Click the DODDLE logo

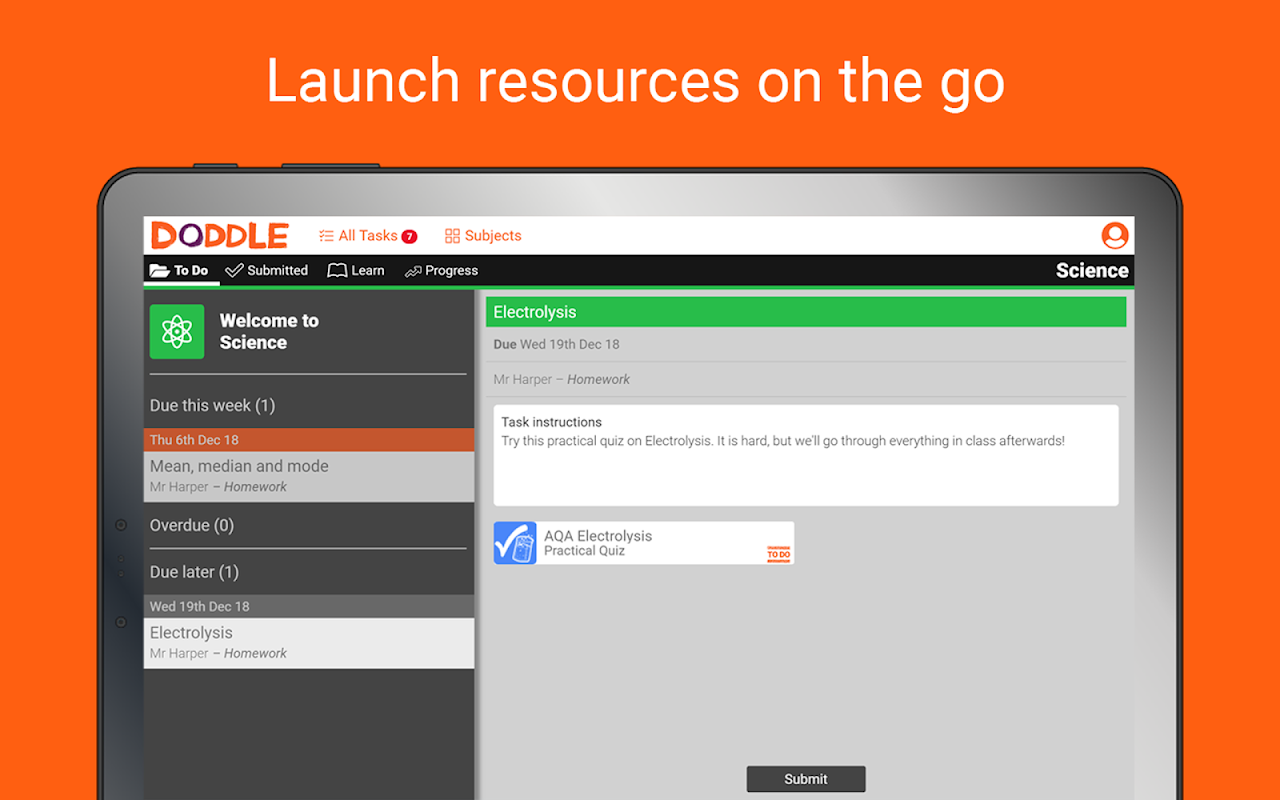click(220, 235)
